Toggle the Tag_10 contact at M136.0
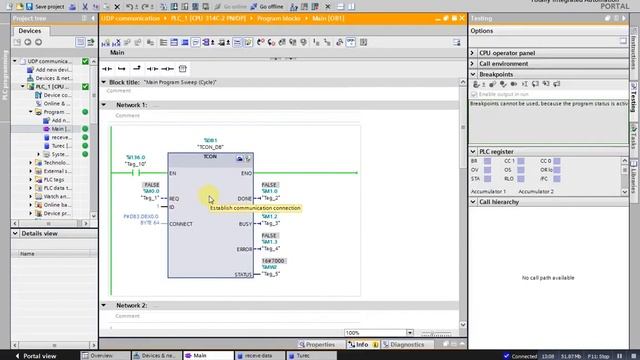The width and height of the screenshot is (640, 360). pyautogui.click(x=136, y=173)
